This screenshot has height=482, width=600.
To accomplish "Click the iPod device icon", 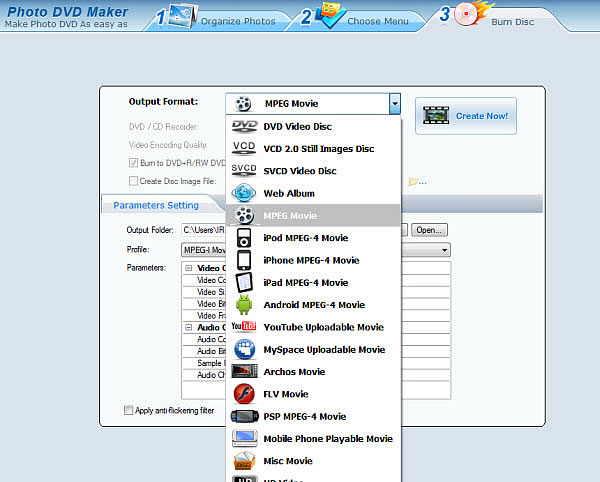I will pyautogui.click(x=244, y=238).
